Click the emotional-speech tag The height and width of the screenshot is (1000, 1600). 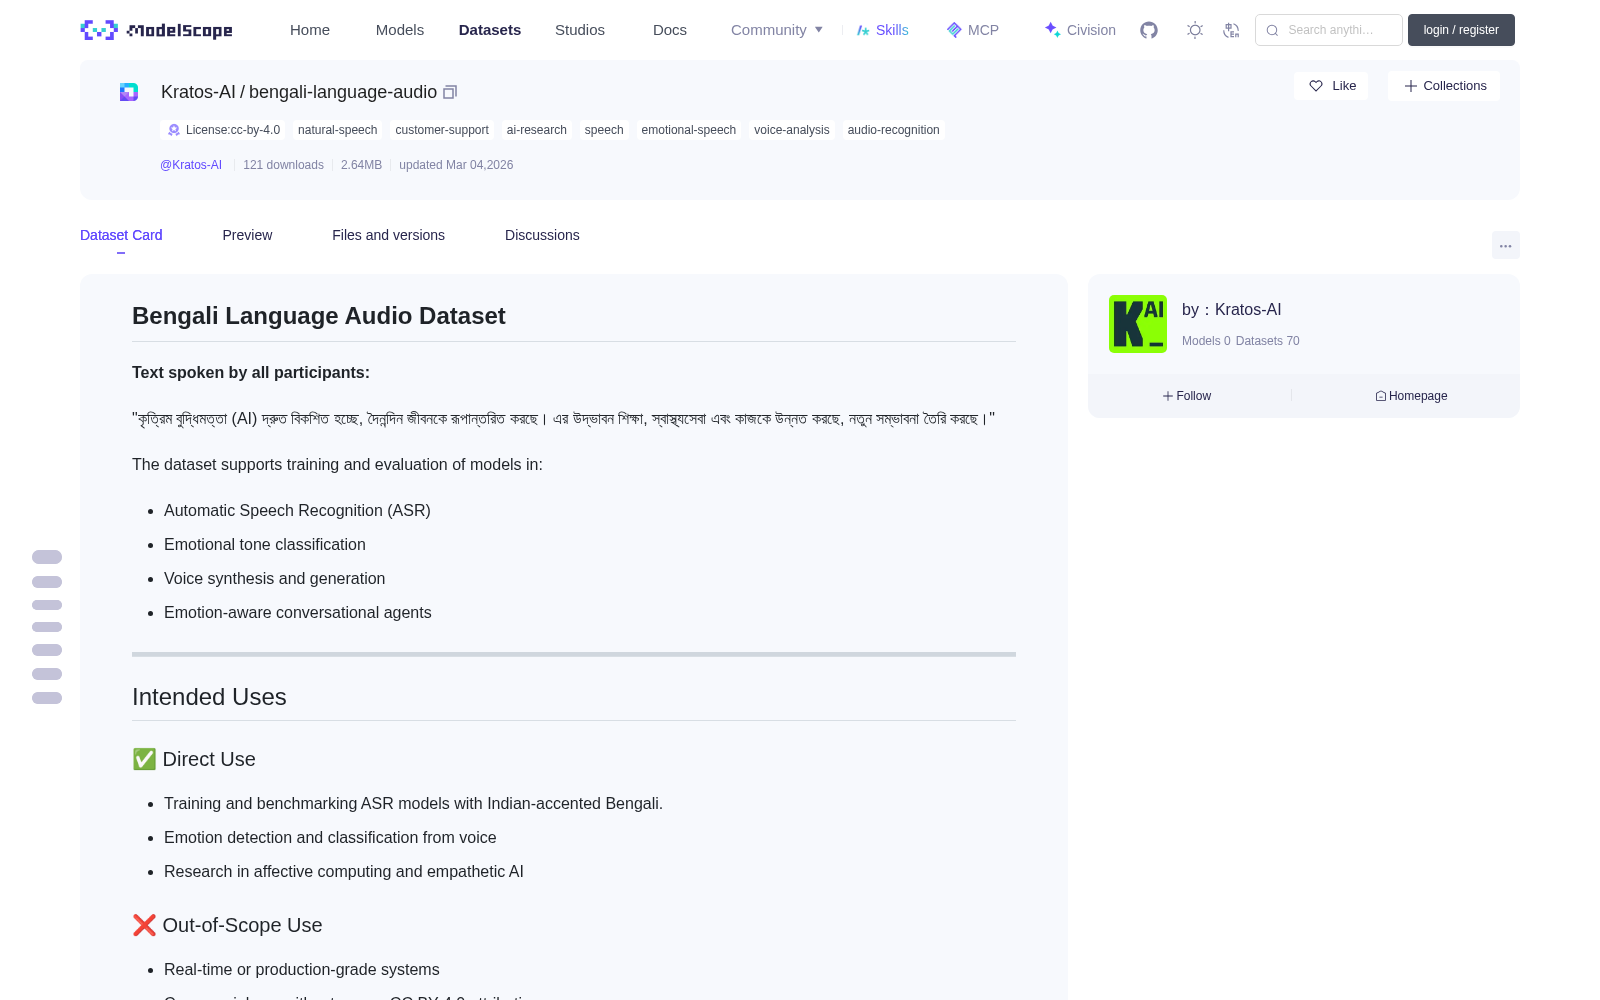click(x=689, y=130)
